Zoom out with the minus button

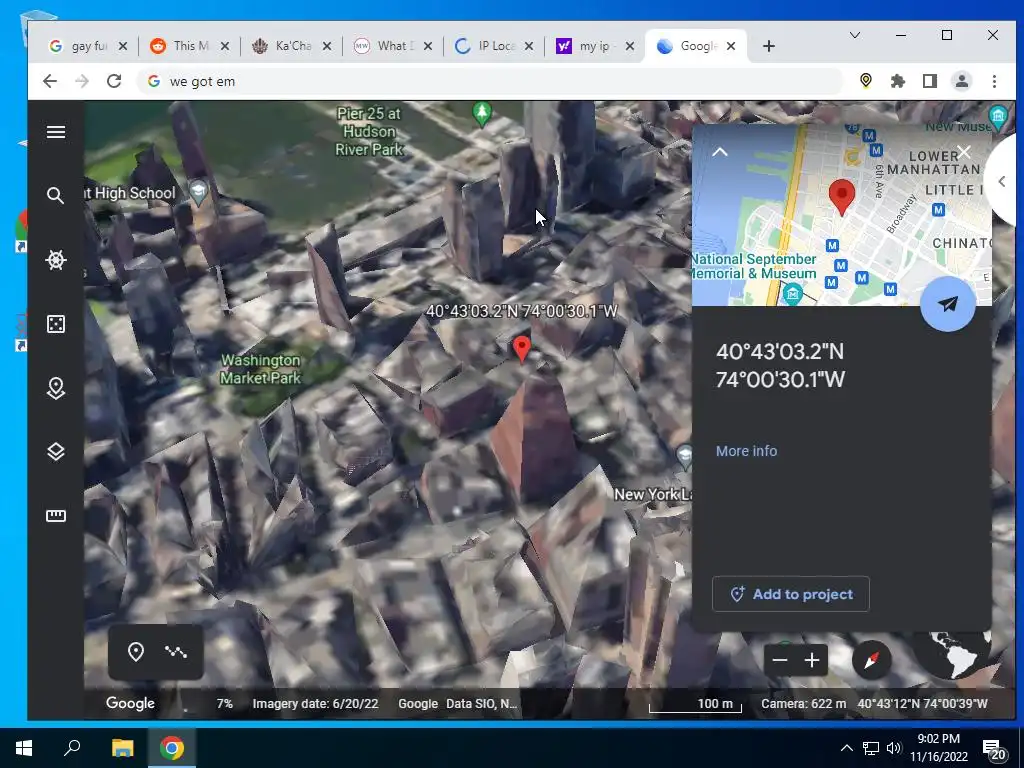click(780, 660)
